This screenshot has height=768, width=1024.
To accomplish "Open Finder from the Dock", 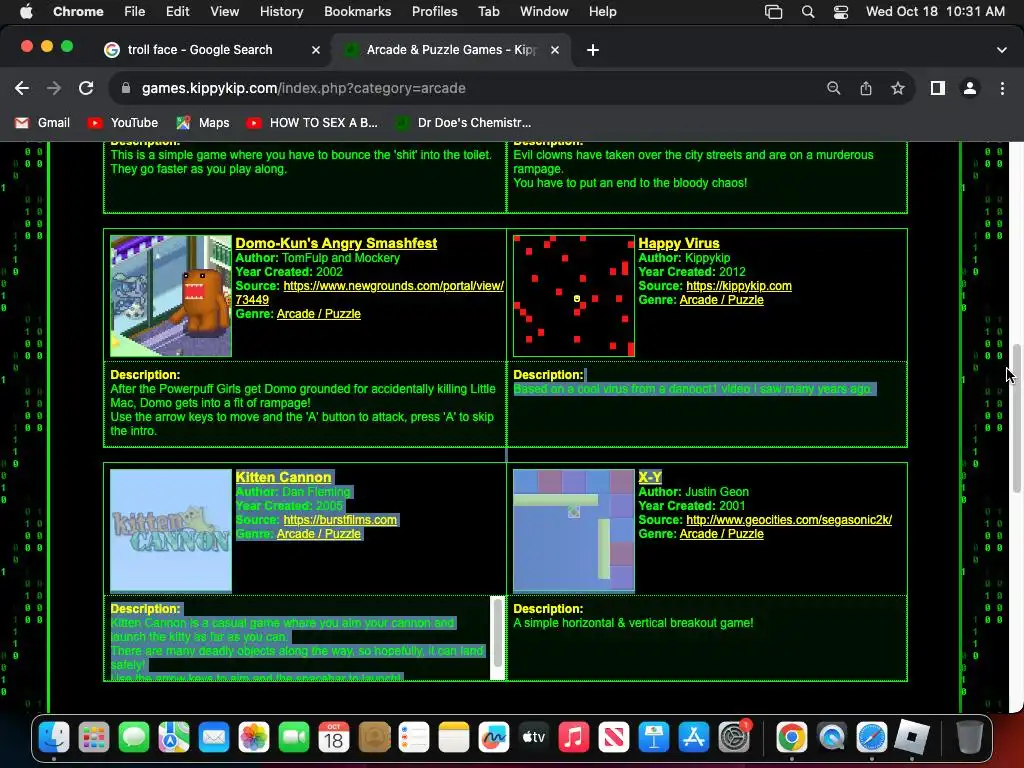I will (54, 738).
